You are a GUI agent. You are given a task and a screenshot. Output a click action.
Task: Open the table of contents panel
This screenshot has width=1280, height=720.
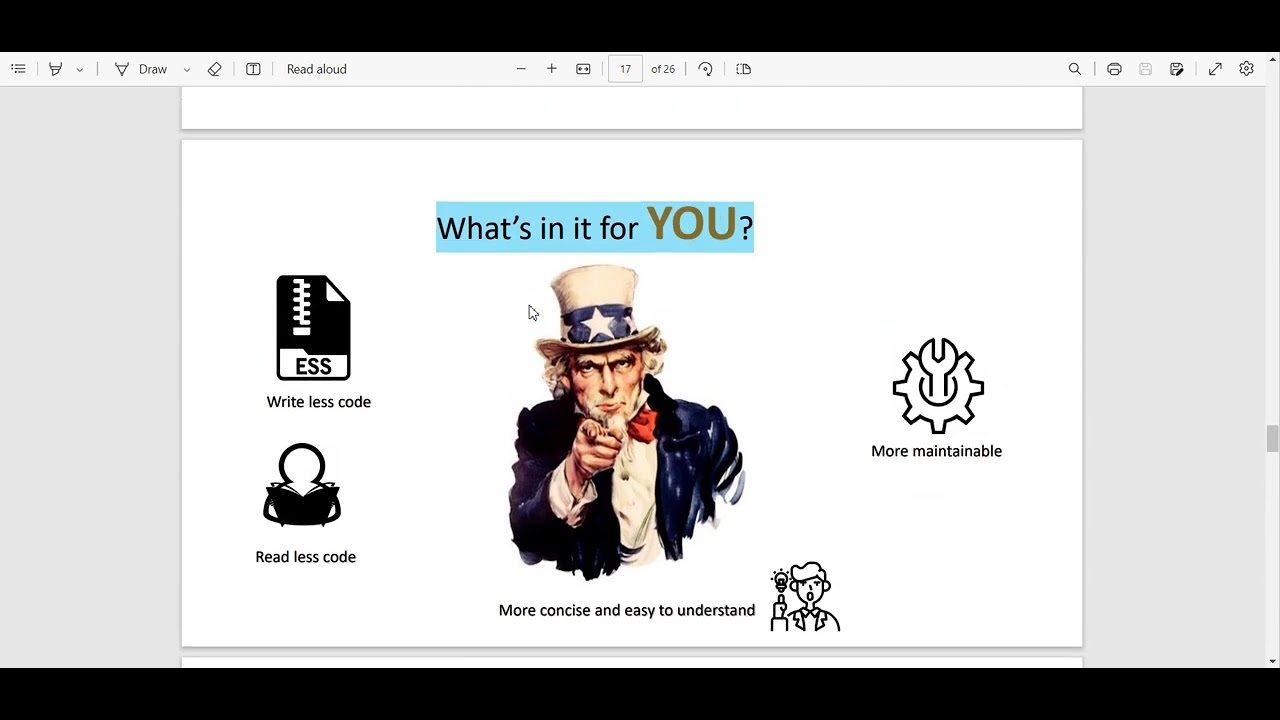18,69
